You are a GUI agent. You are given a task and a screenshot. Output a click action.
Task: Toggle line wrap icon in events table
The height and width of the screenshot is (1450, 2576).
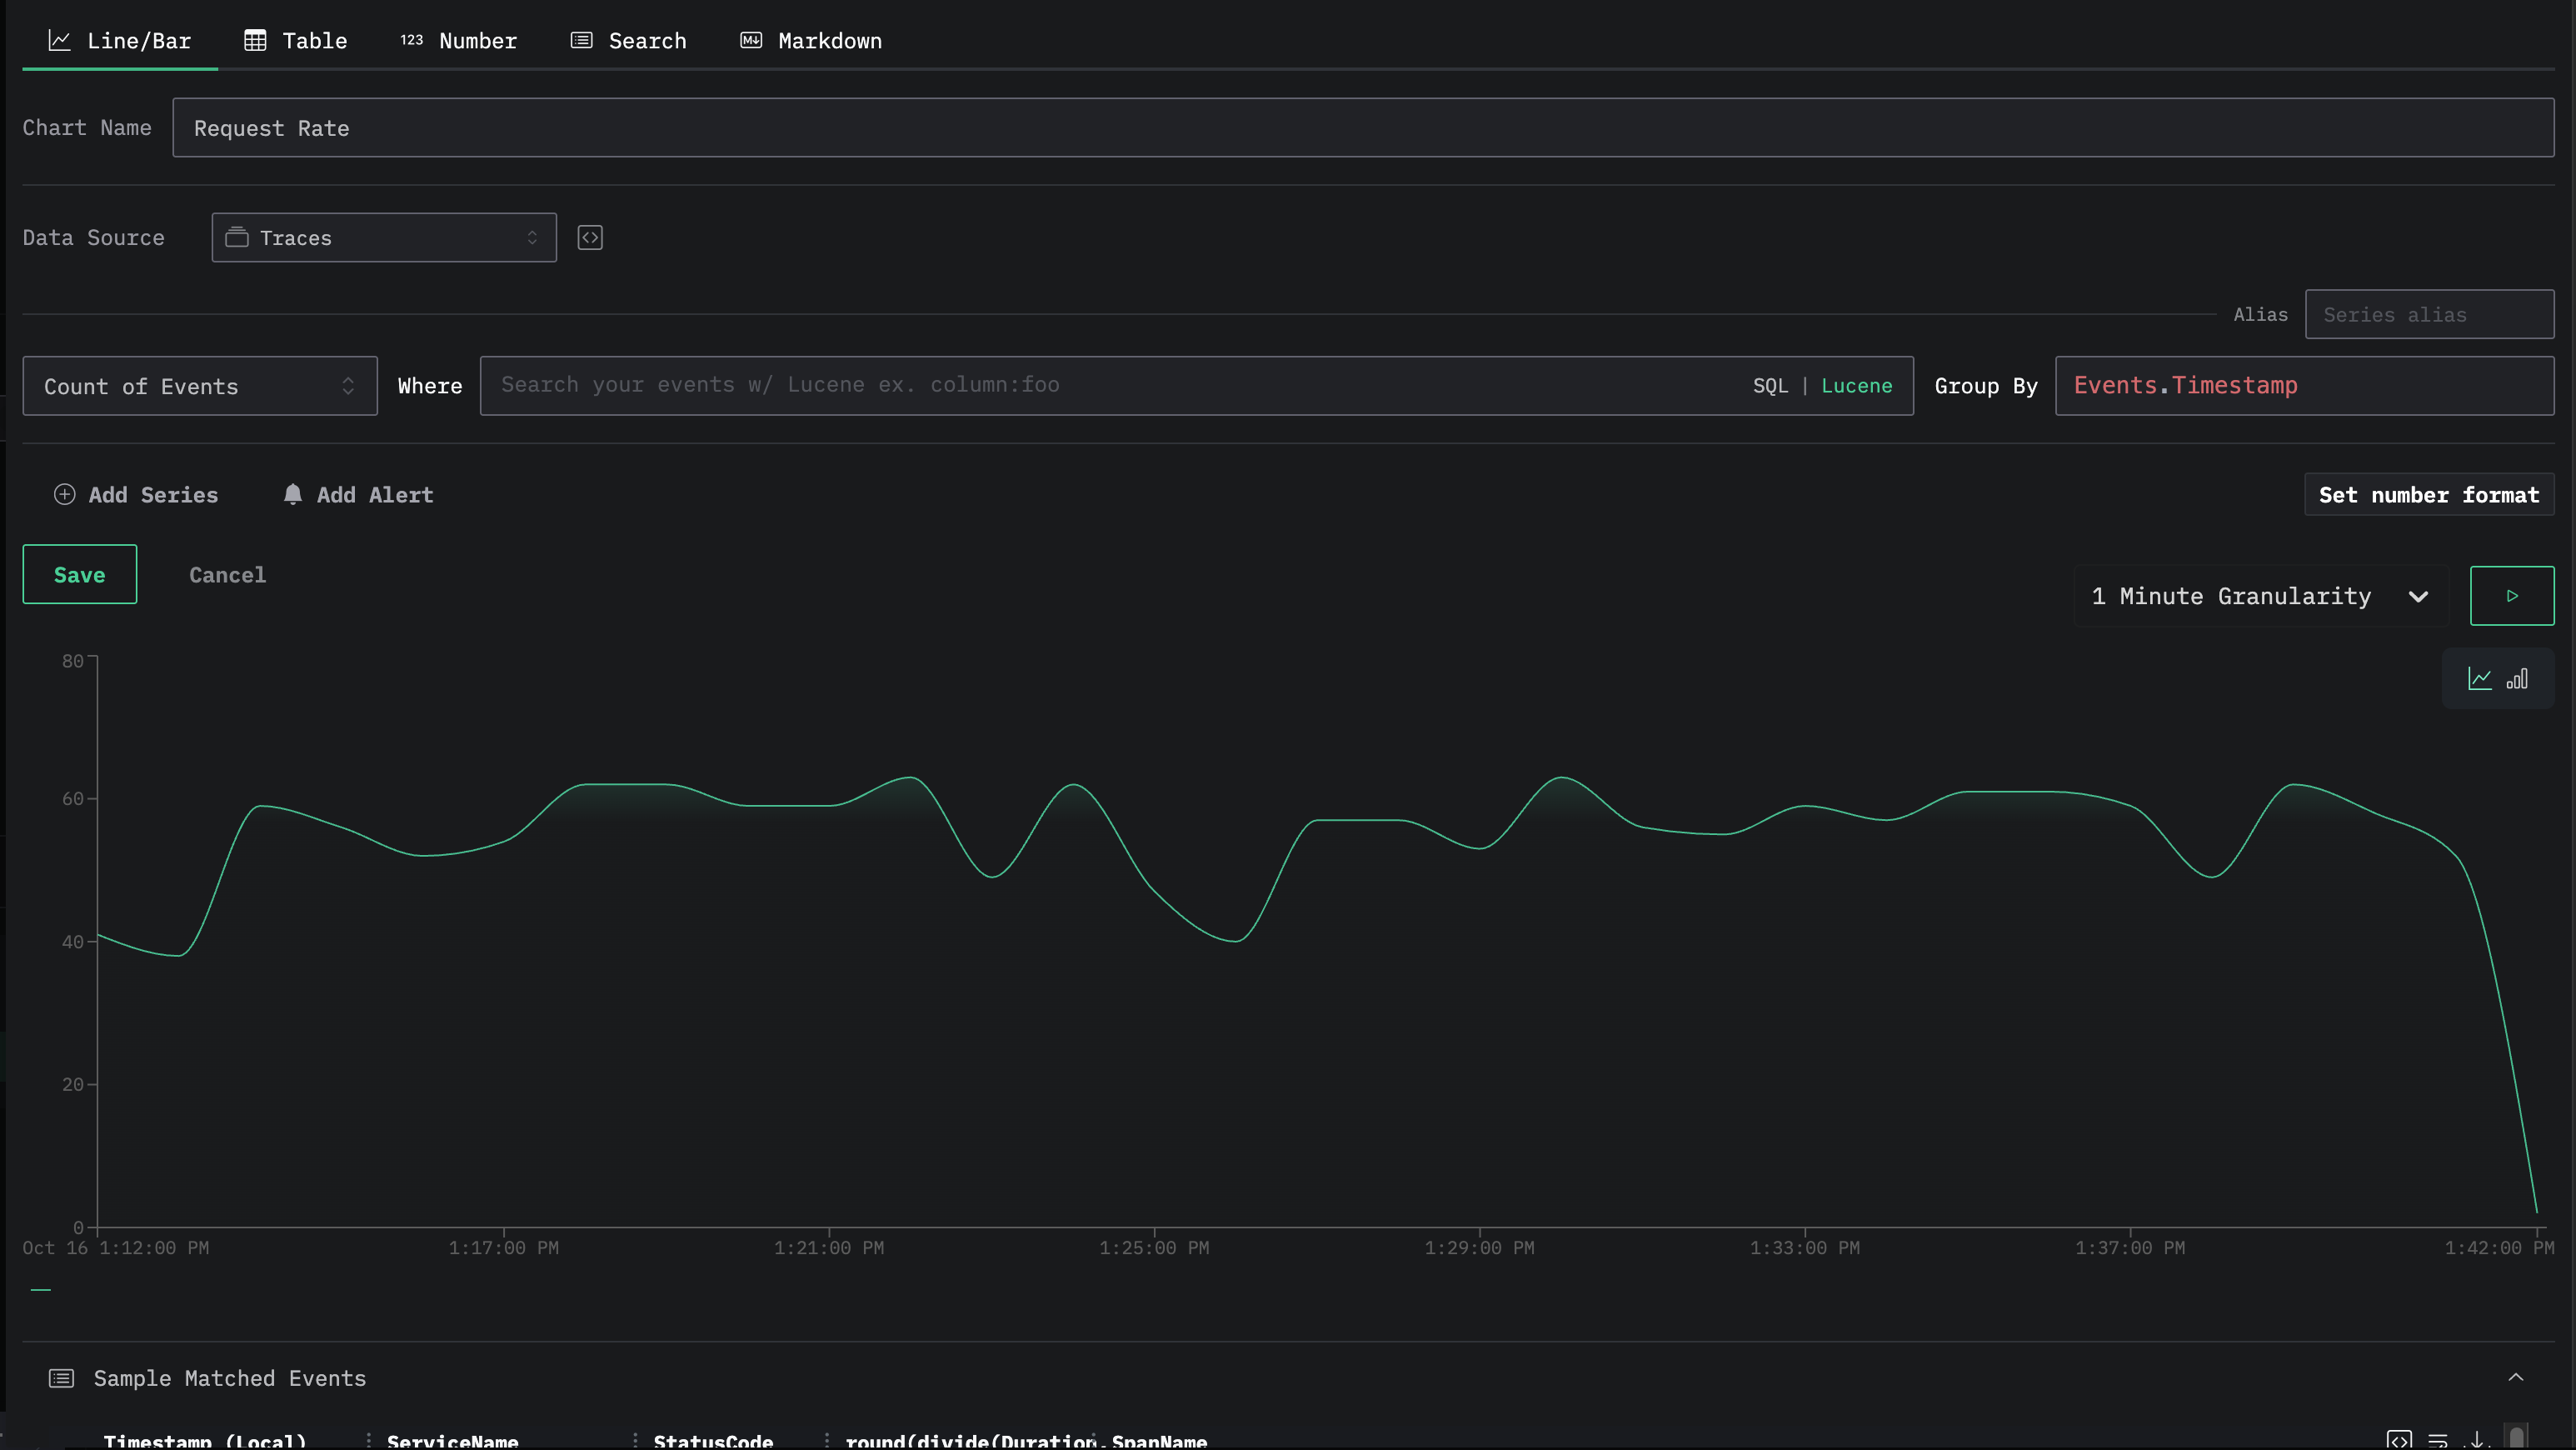(x=2438, y=1439)
